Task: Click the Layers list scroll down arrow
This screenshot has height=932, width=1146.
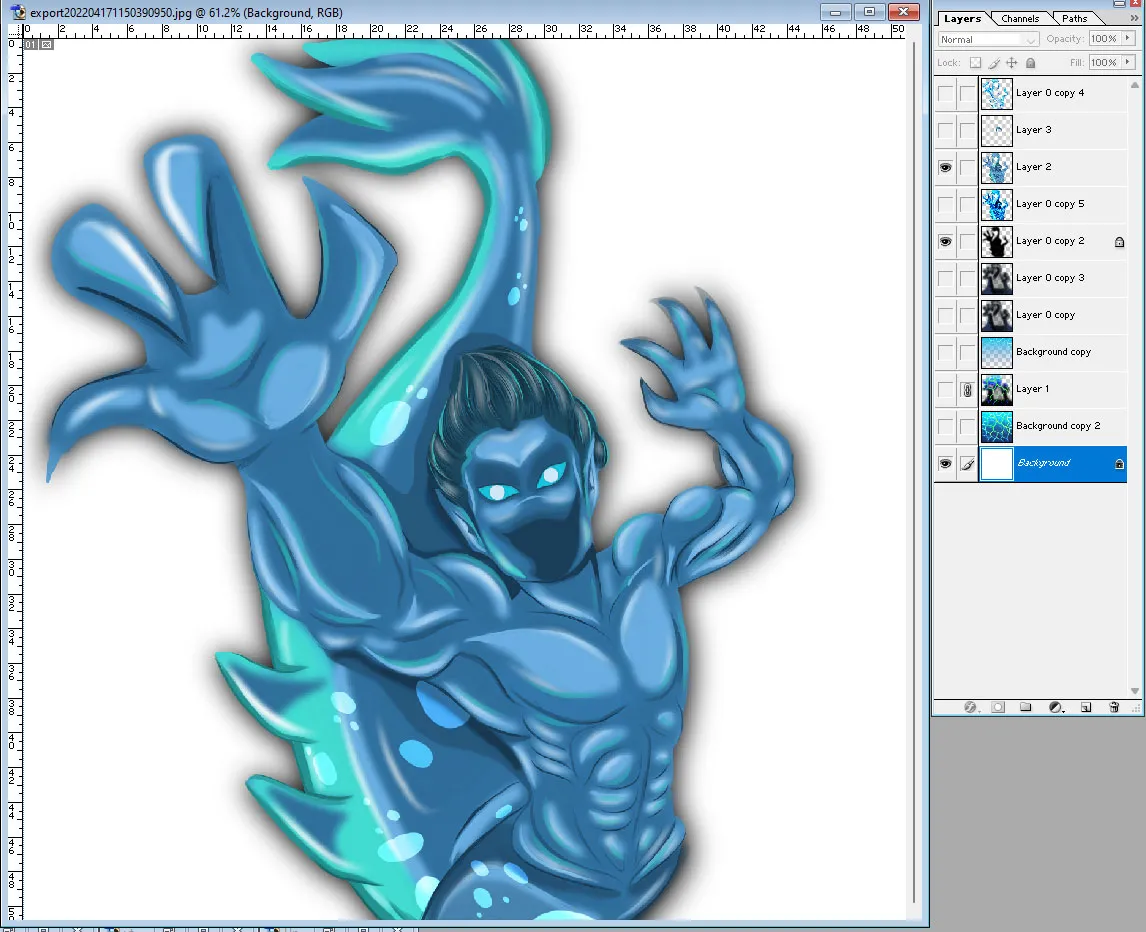Action: [x=1134, y=691]
